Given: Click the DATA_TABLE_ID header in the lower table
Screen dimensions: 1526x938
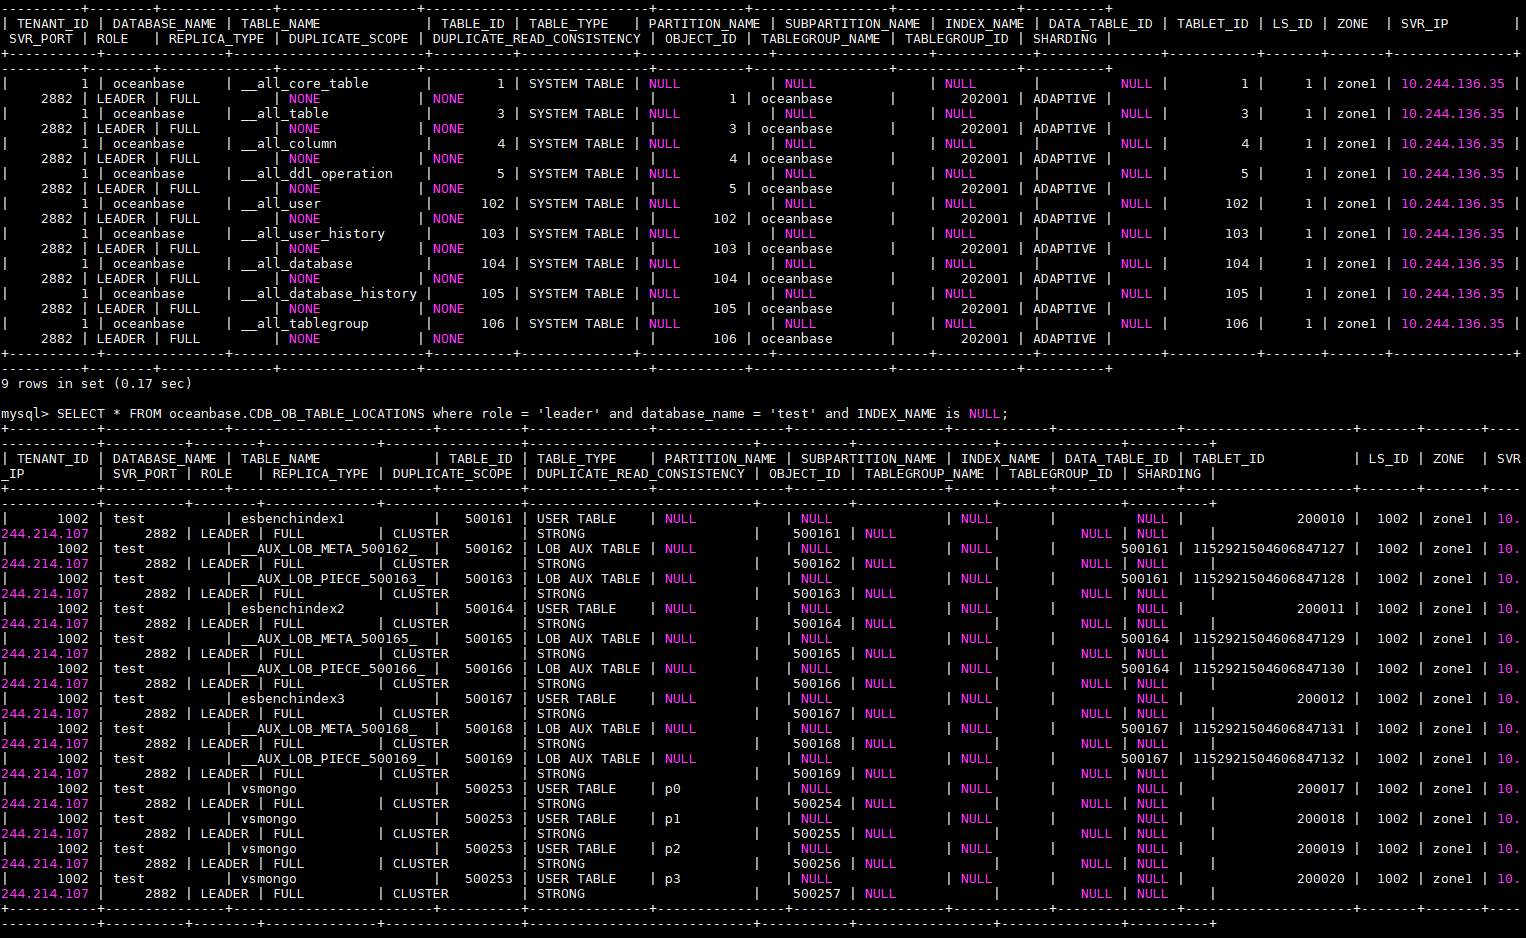Looking at the screenshot, I should pyautogui.click(x=1117, y=459).
